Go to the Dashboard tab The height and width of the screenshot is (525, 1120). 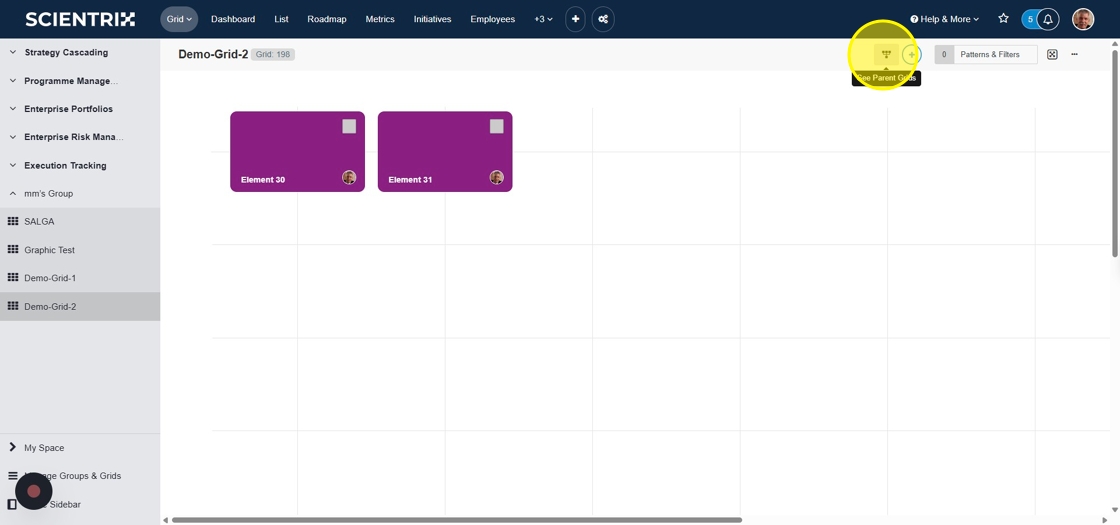tap(233, 19)
